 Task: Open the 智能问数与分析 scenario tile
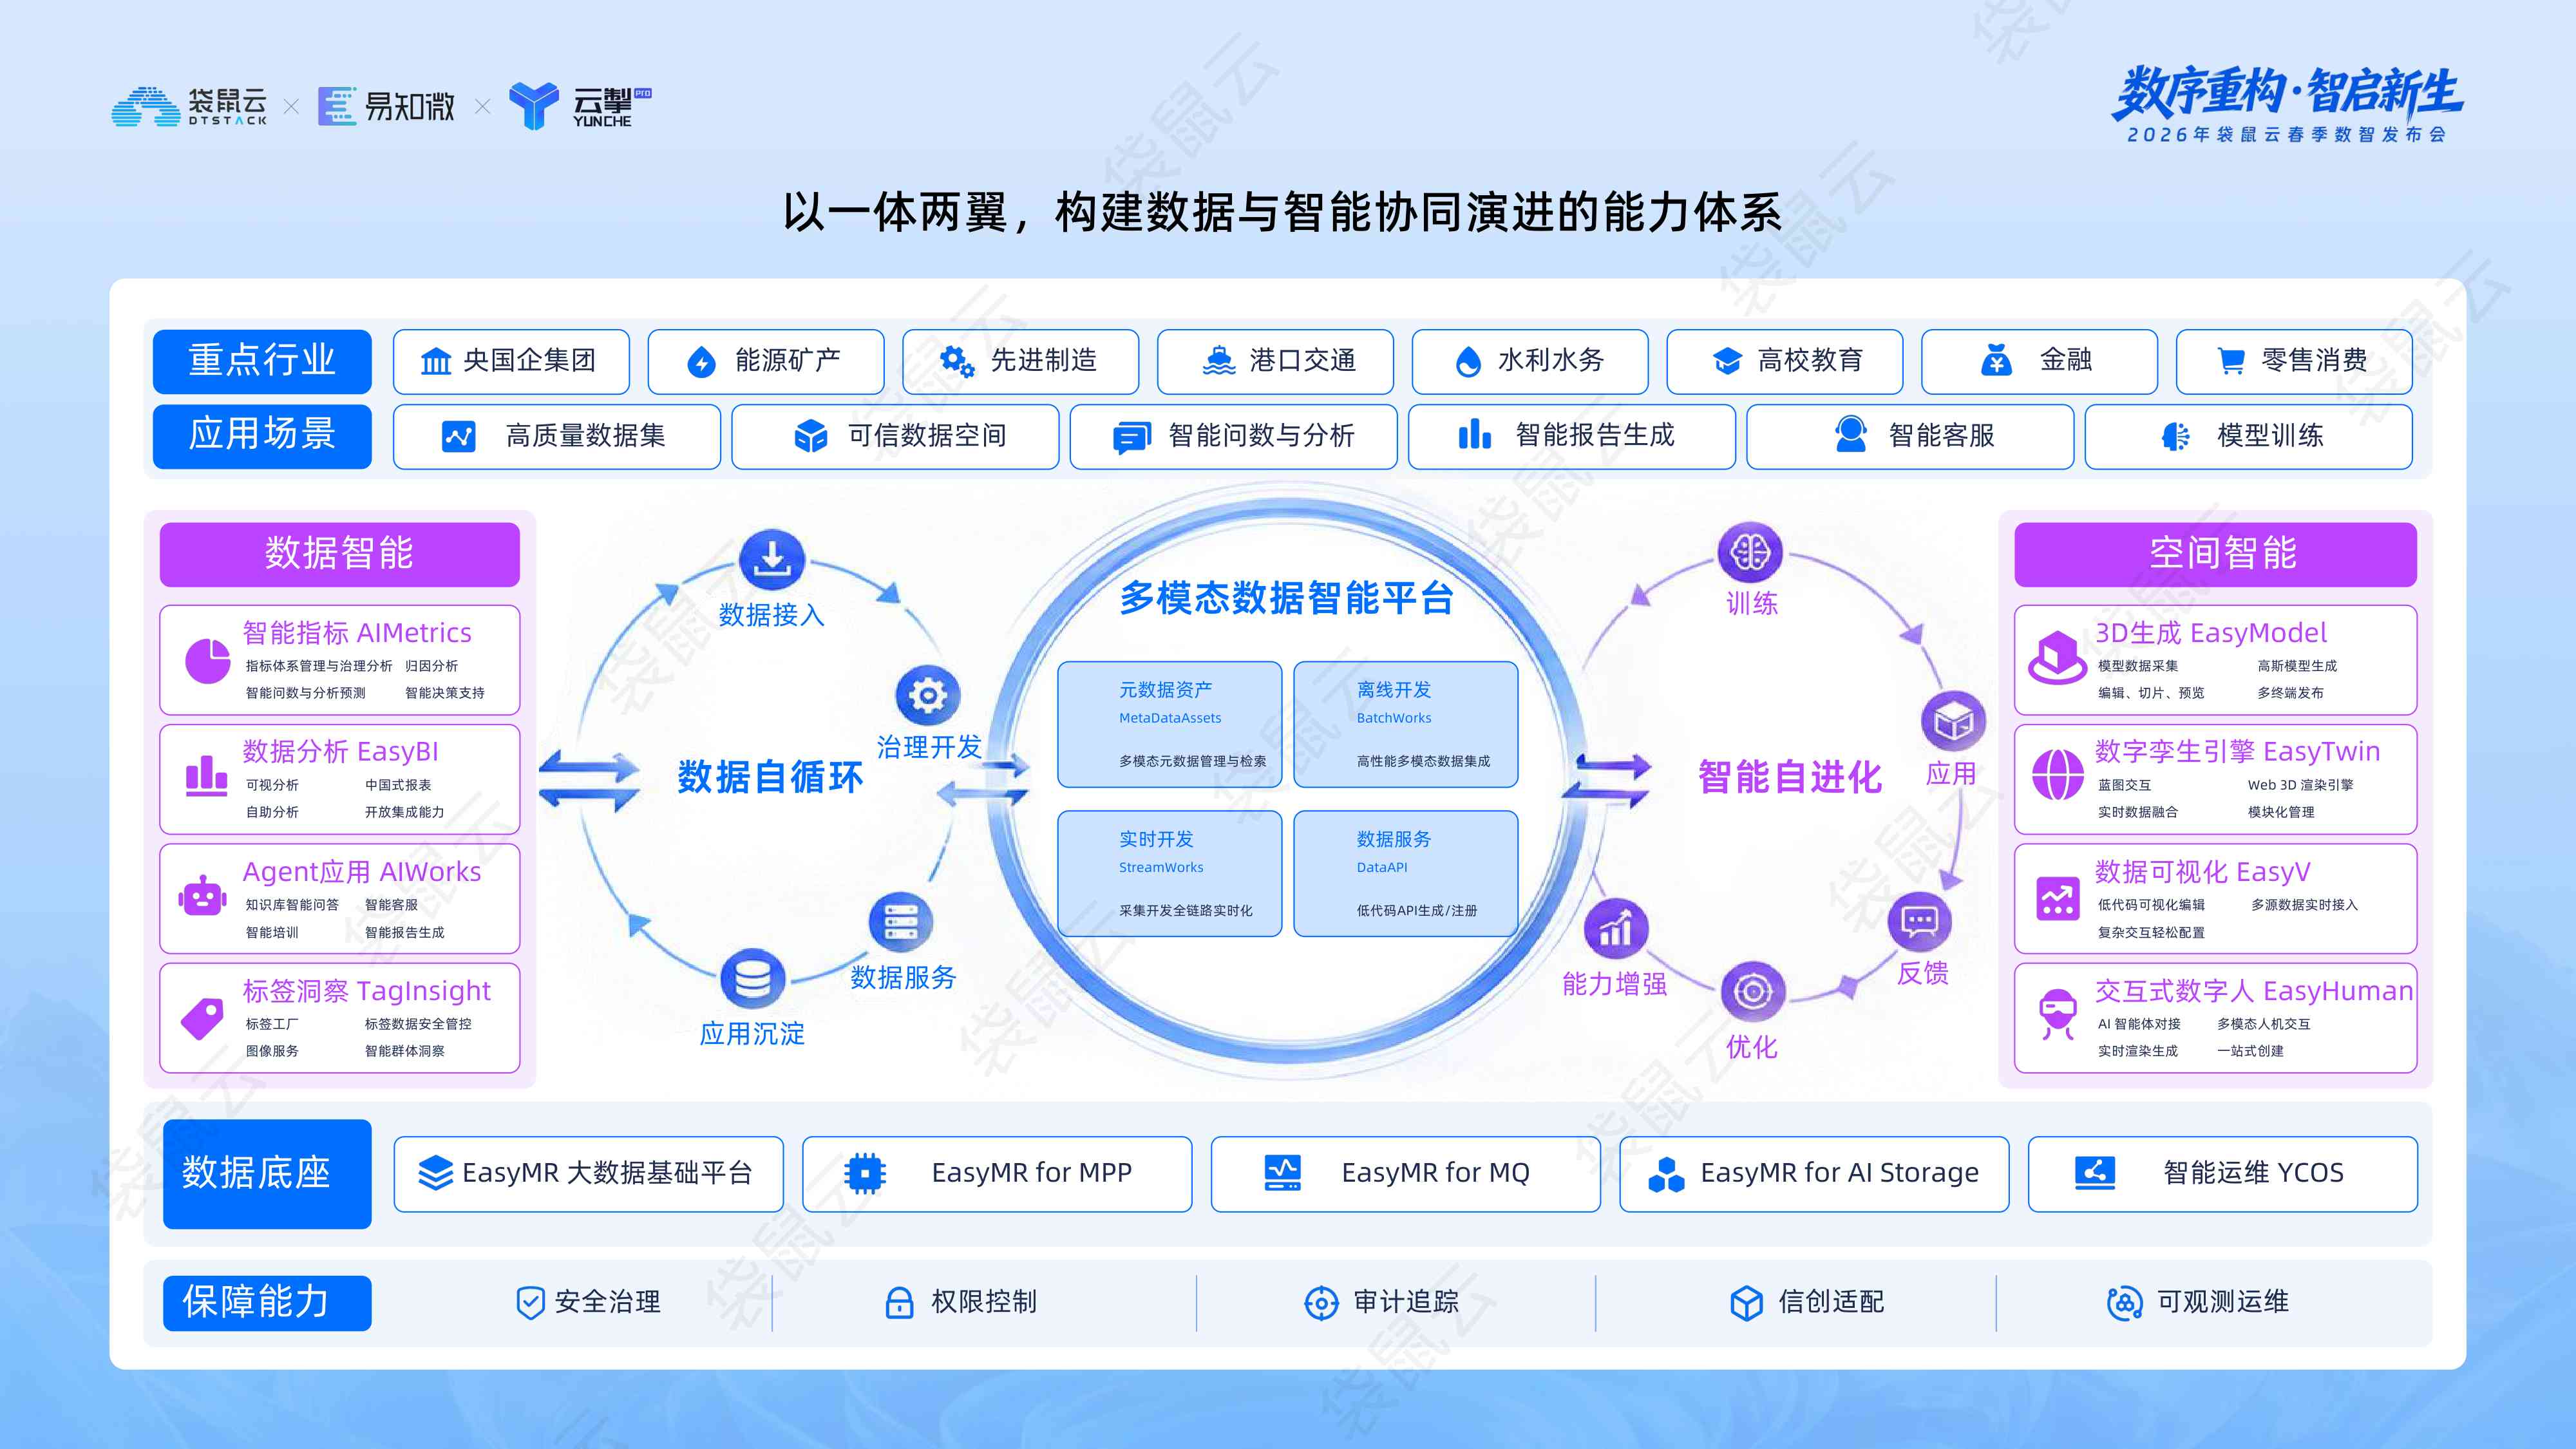click(x=1233, y=436)
